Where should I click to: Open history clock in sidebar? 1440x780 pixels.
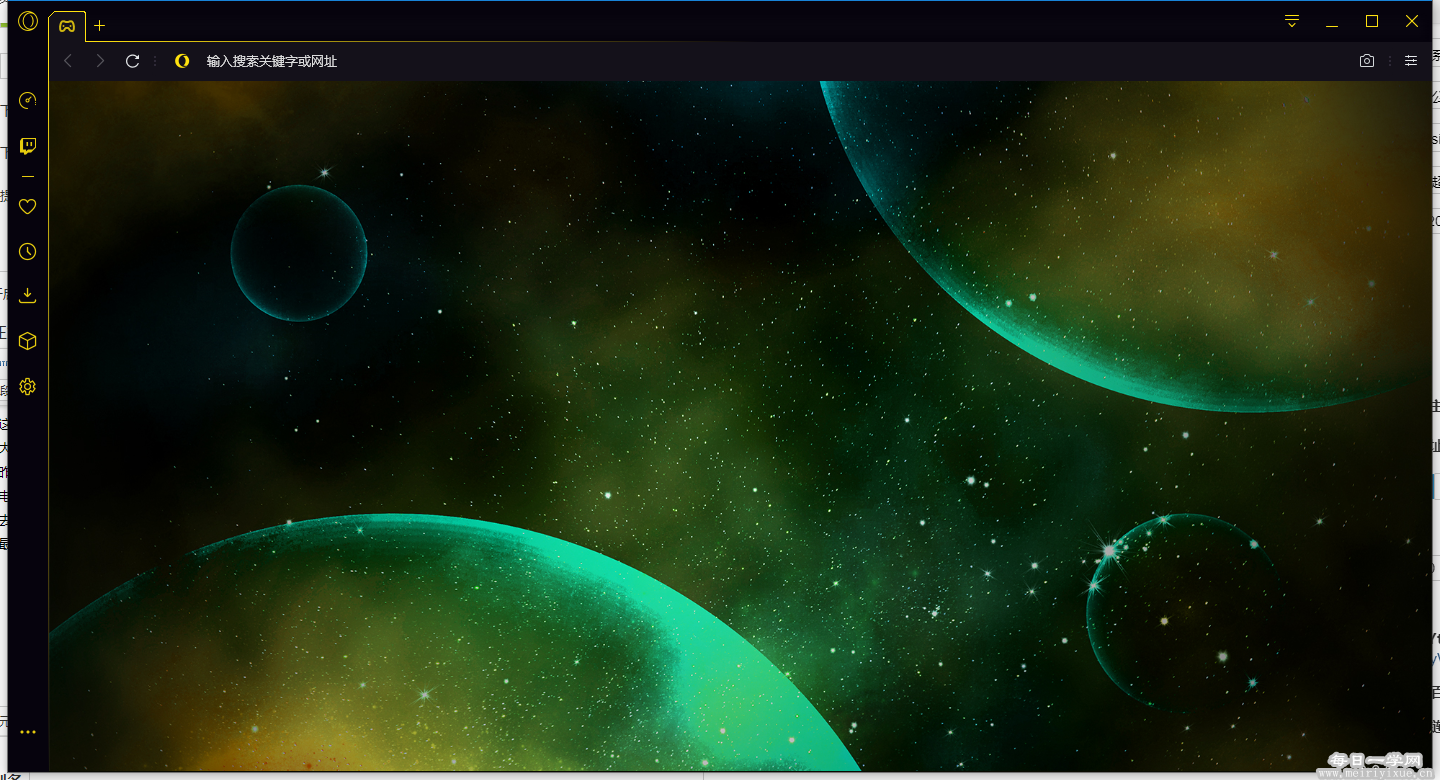28,252
